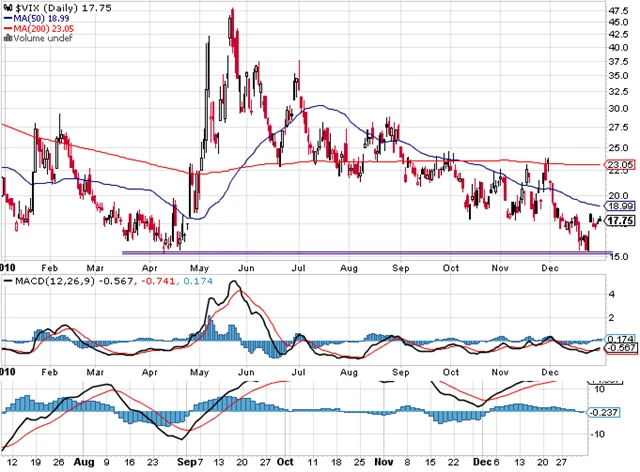
Task: Click the red MA(200) line marker in legend
Action: pyautogui.click(x=7, y=30)
